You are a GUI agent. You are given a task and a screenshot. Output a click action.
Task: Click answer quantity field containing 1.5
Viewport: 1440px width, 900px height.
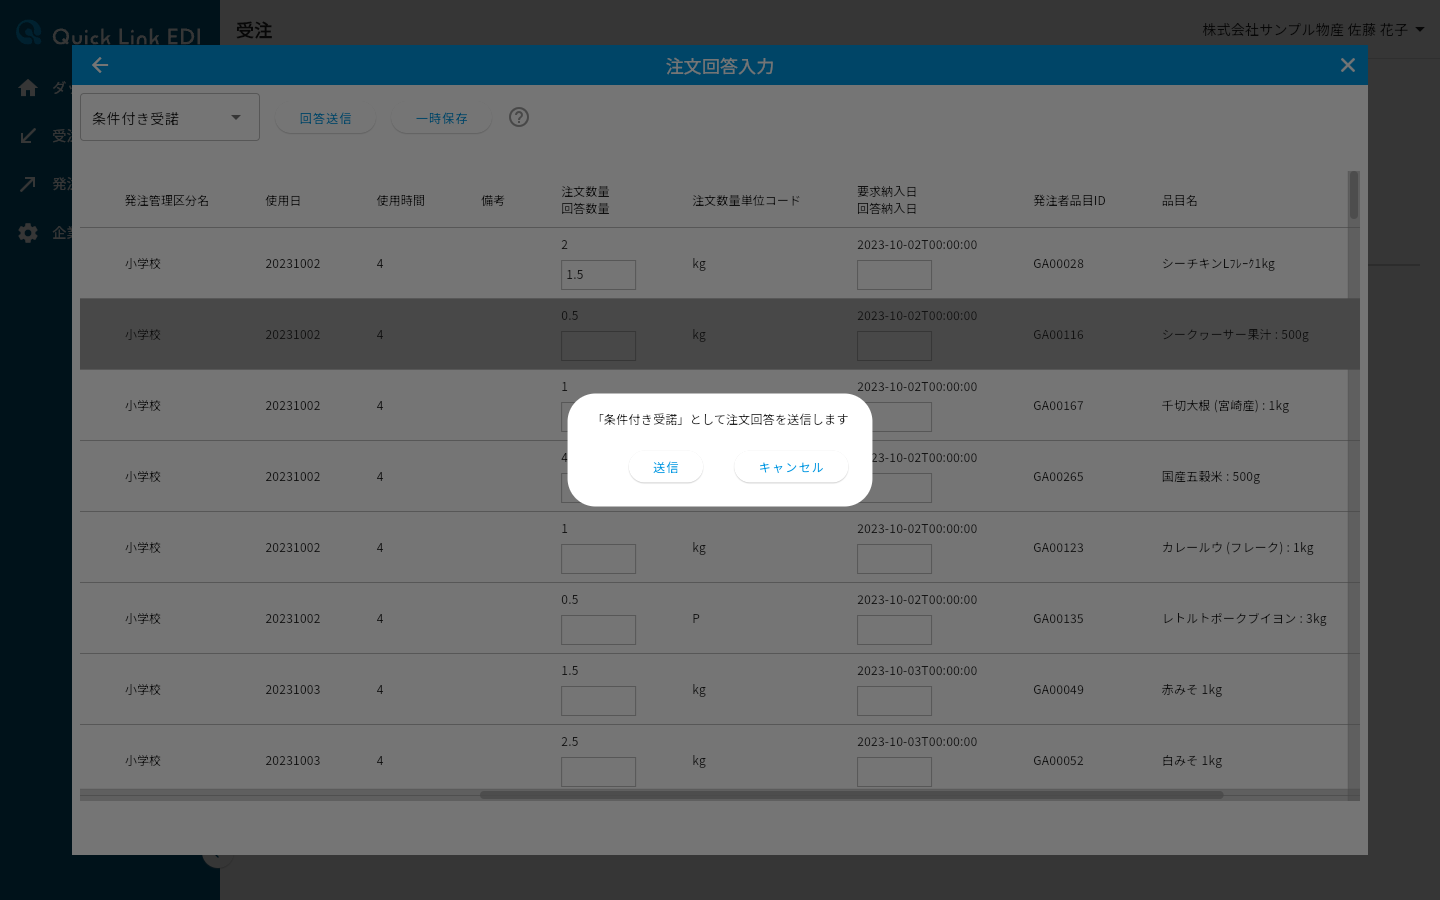pyautogui.click(x=598, y=275)
